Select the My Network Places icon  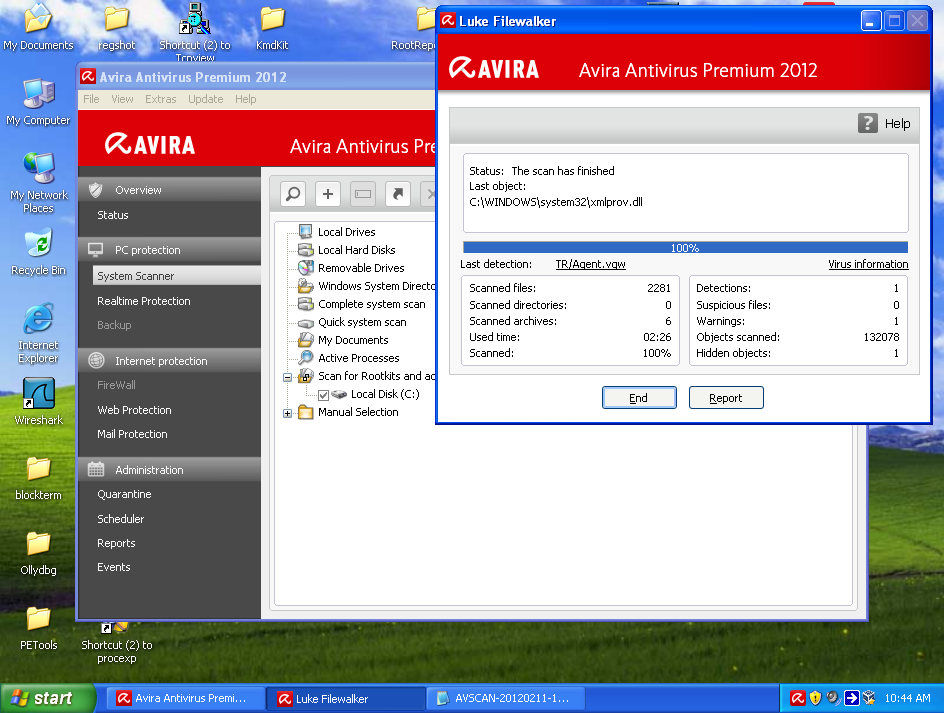click(39, 183)
